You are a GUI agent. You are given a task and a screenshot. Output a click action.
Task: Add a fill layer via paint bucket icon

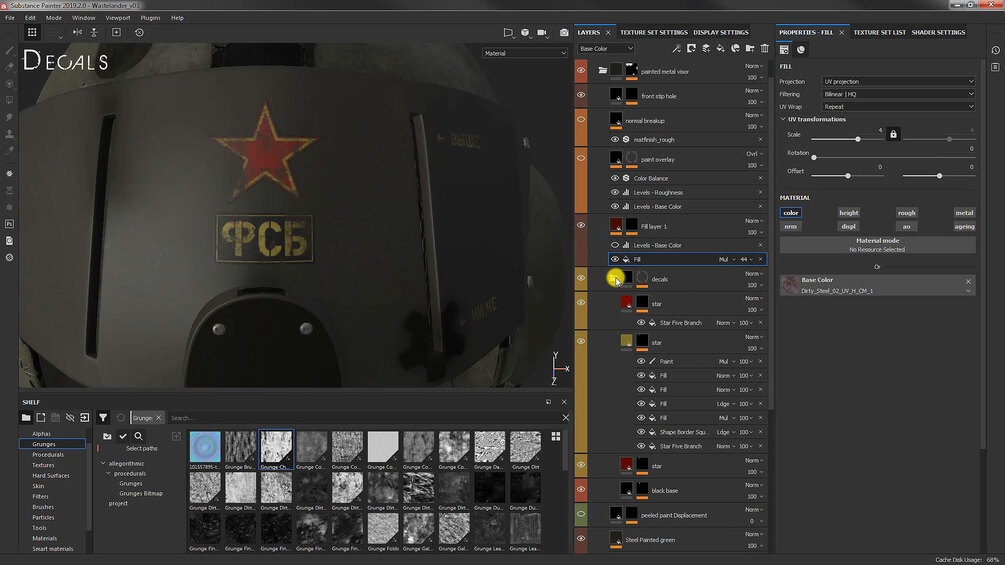click(x=720, y=49)
